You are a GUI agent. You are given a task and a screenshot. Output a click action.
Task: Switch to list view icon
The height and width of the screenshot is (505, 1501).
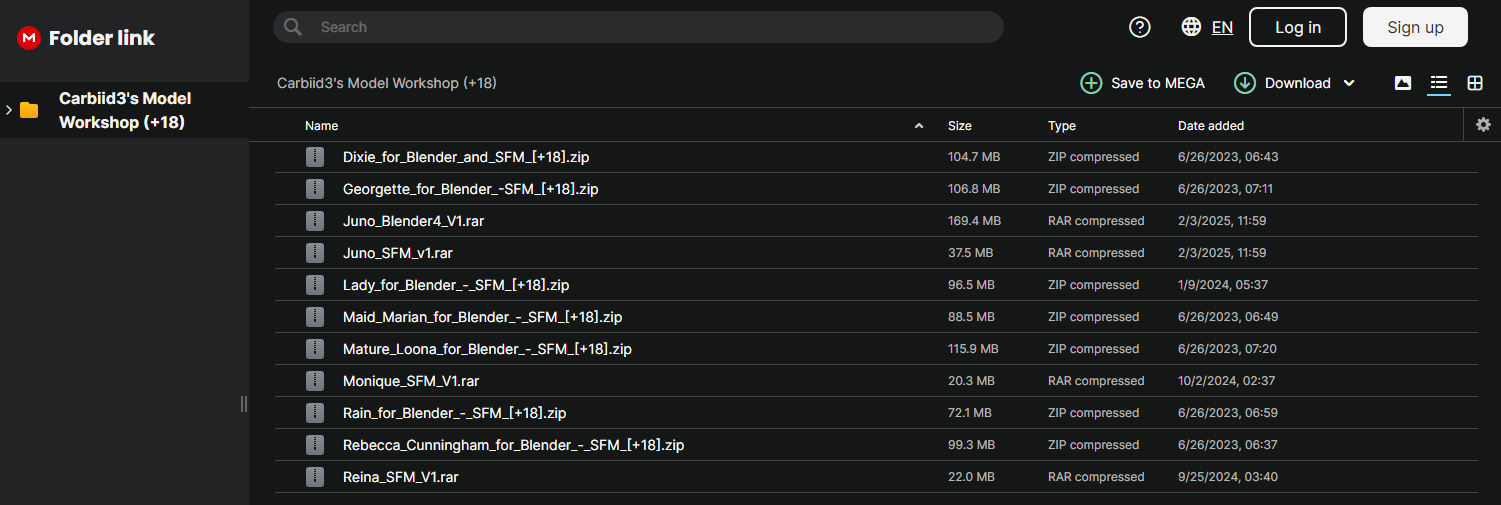pos(1439,83)
